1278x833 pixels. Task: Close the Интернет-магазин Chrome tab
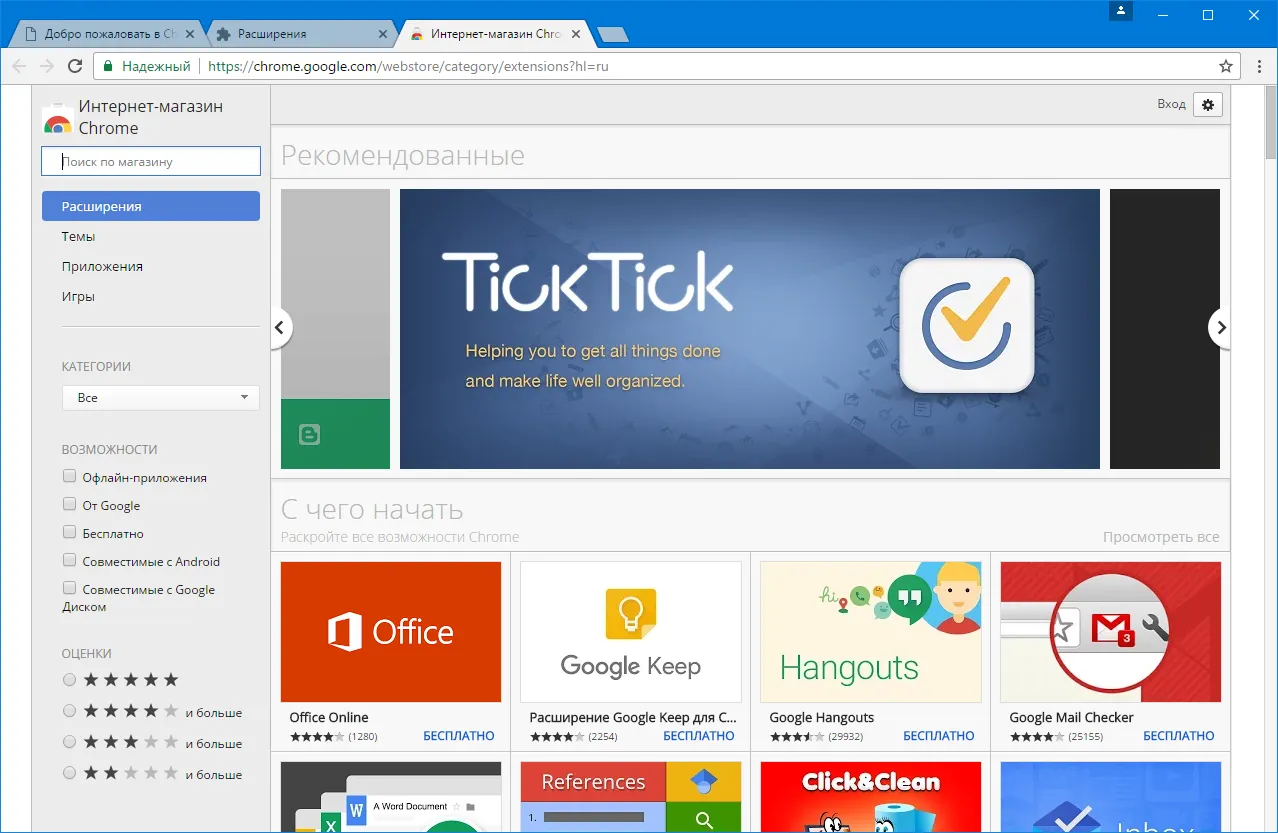tap(576, 34)
